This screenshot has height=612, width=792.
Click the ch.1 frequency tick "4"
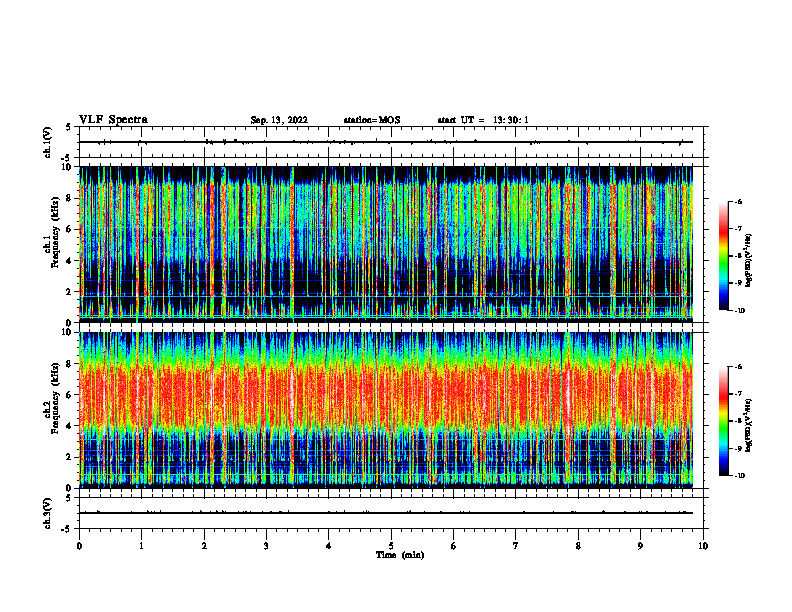point(70,261)
